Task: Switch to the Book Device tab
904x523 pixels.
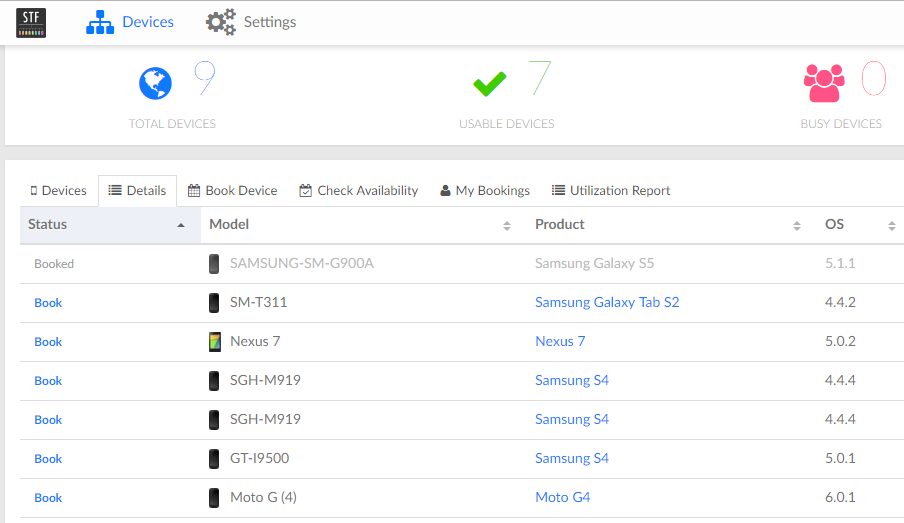Action: click(x=232, y=191)
